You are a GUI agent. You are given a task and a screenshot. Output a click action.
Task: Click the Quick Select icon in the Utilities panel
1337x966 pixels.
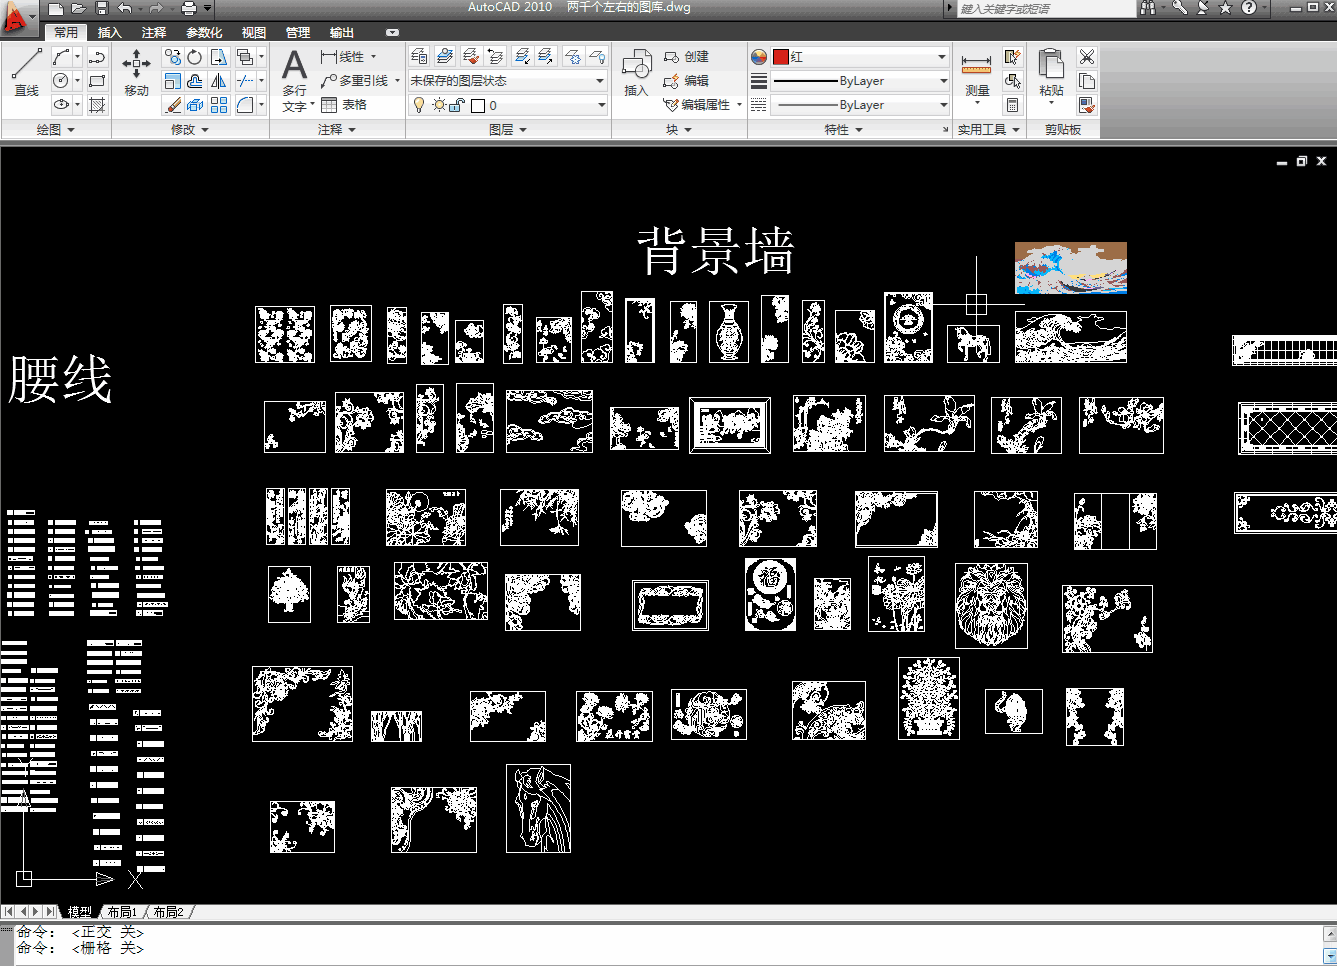pyautogui.click(x=1013, y=57)
